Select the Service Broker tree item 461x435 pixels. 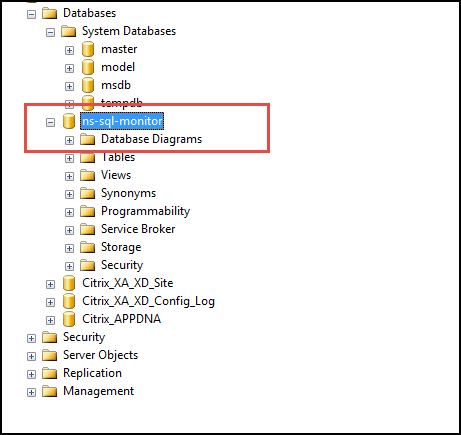coord(138,229)
